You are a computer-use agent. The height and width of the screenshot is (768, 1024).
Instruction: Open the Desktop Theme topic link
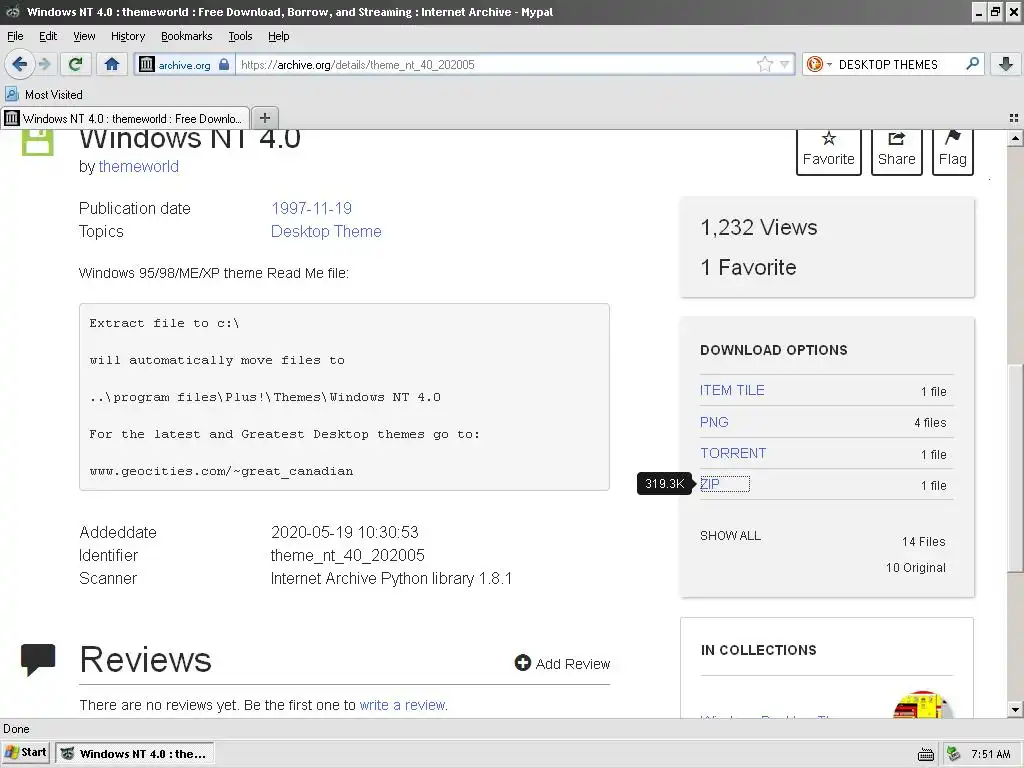(326, 231)
